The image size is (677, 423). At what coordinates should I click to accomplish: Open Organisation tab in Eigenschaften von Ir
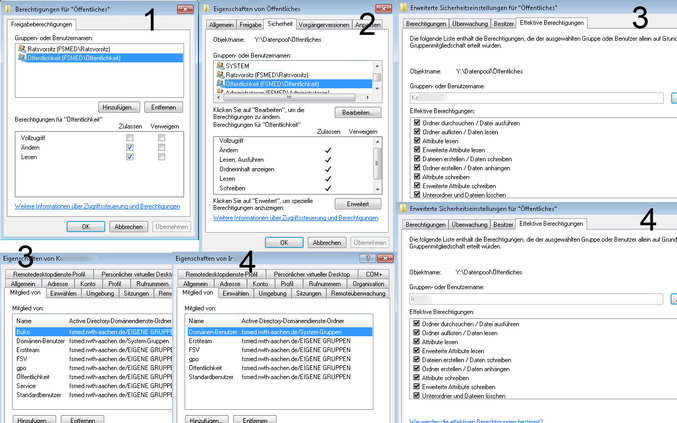pos(368,284)
